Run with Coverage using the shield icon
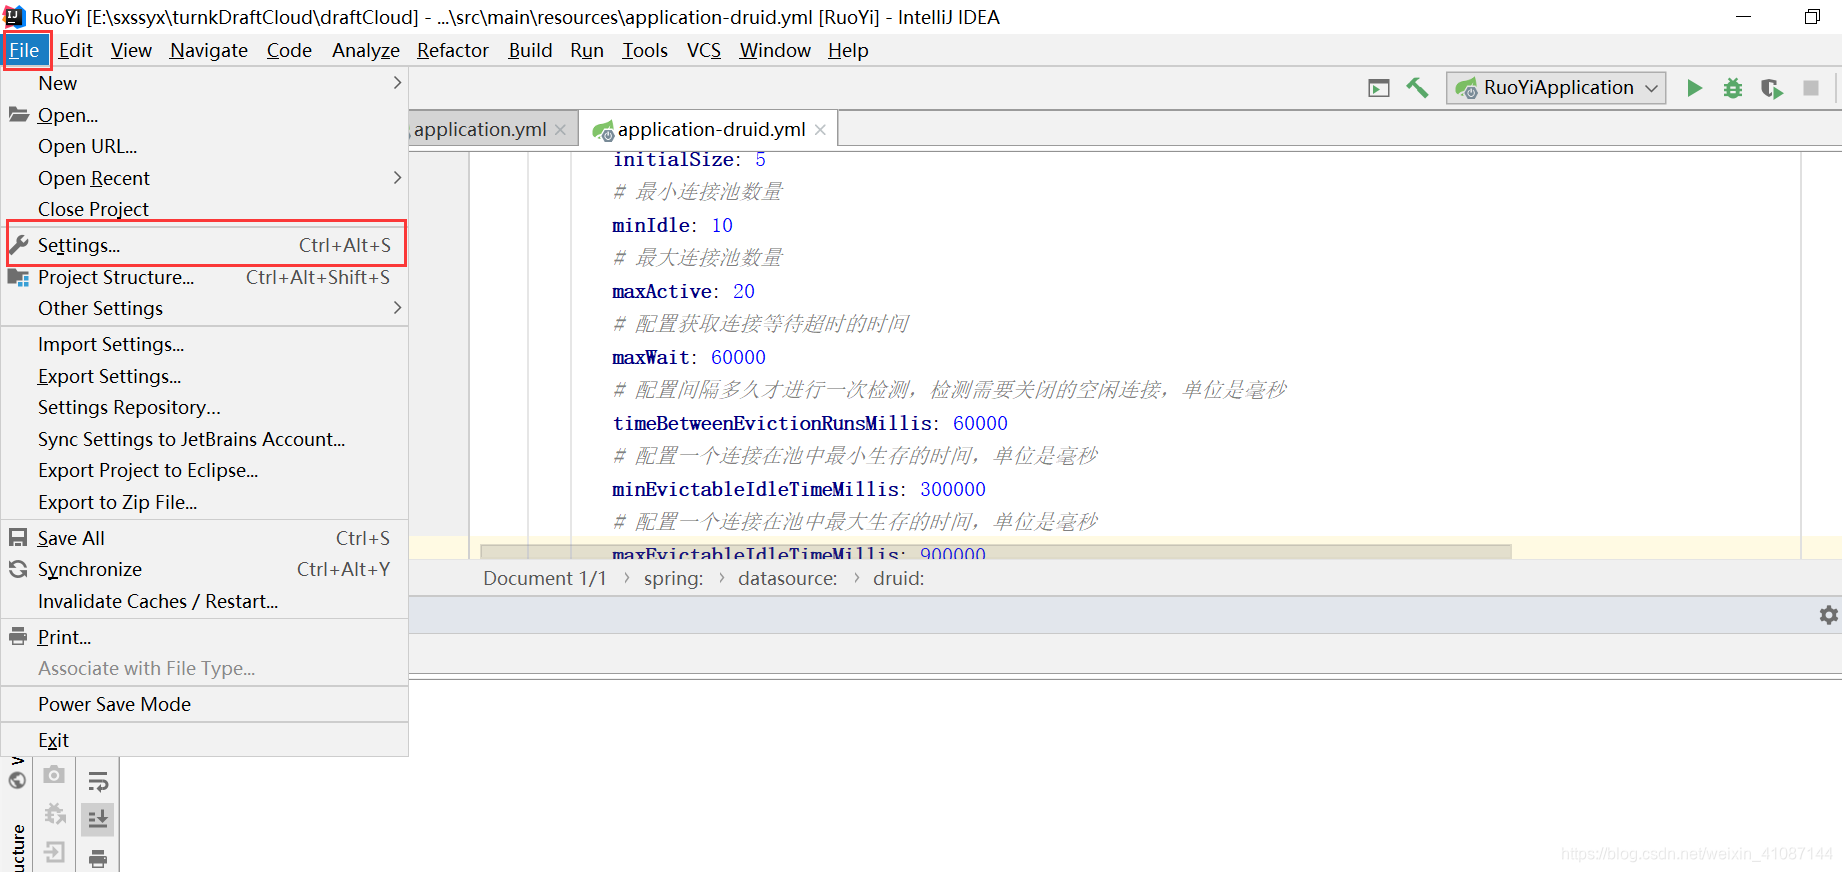 coord(1772,88)
